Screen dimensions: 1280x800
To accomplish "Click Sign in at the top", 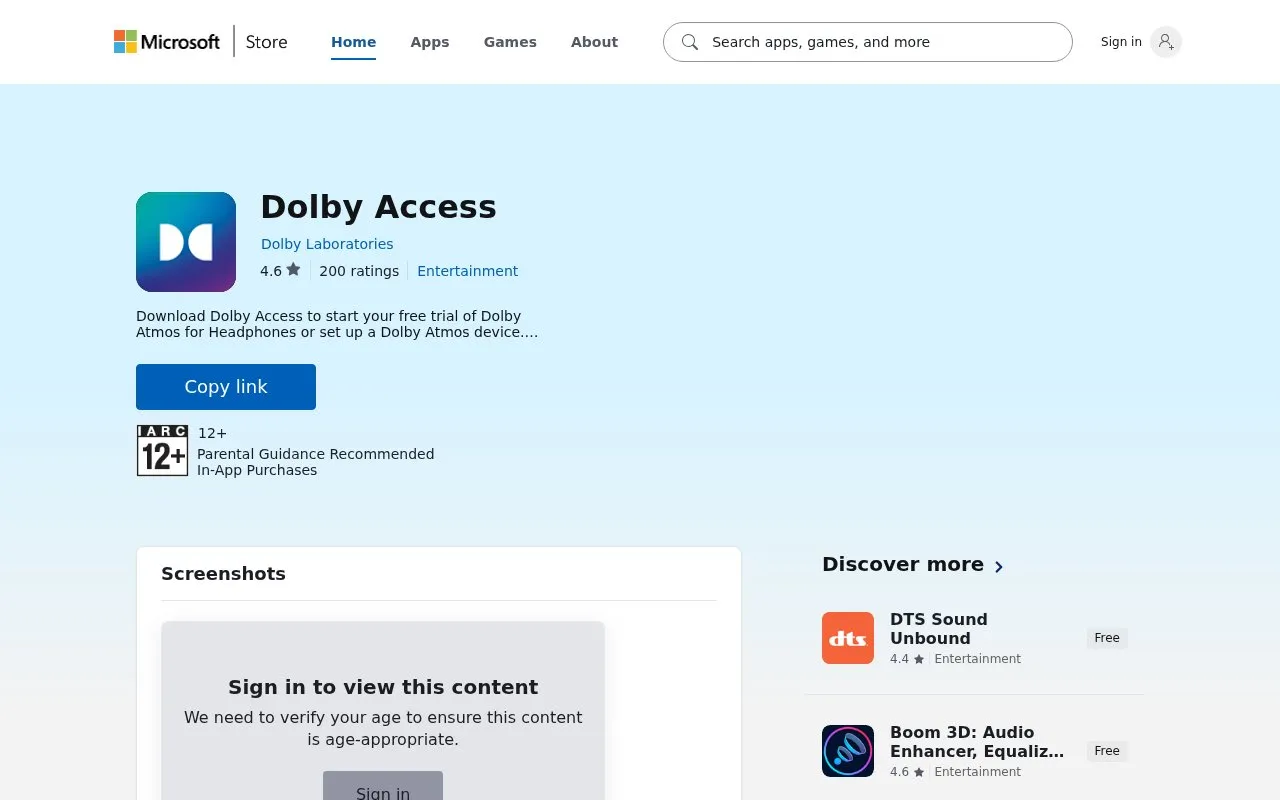I will 1121,42.
